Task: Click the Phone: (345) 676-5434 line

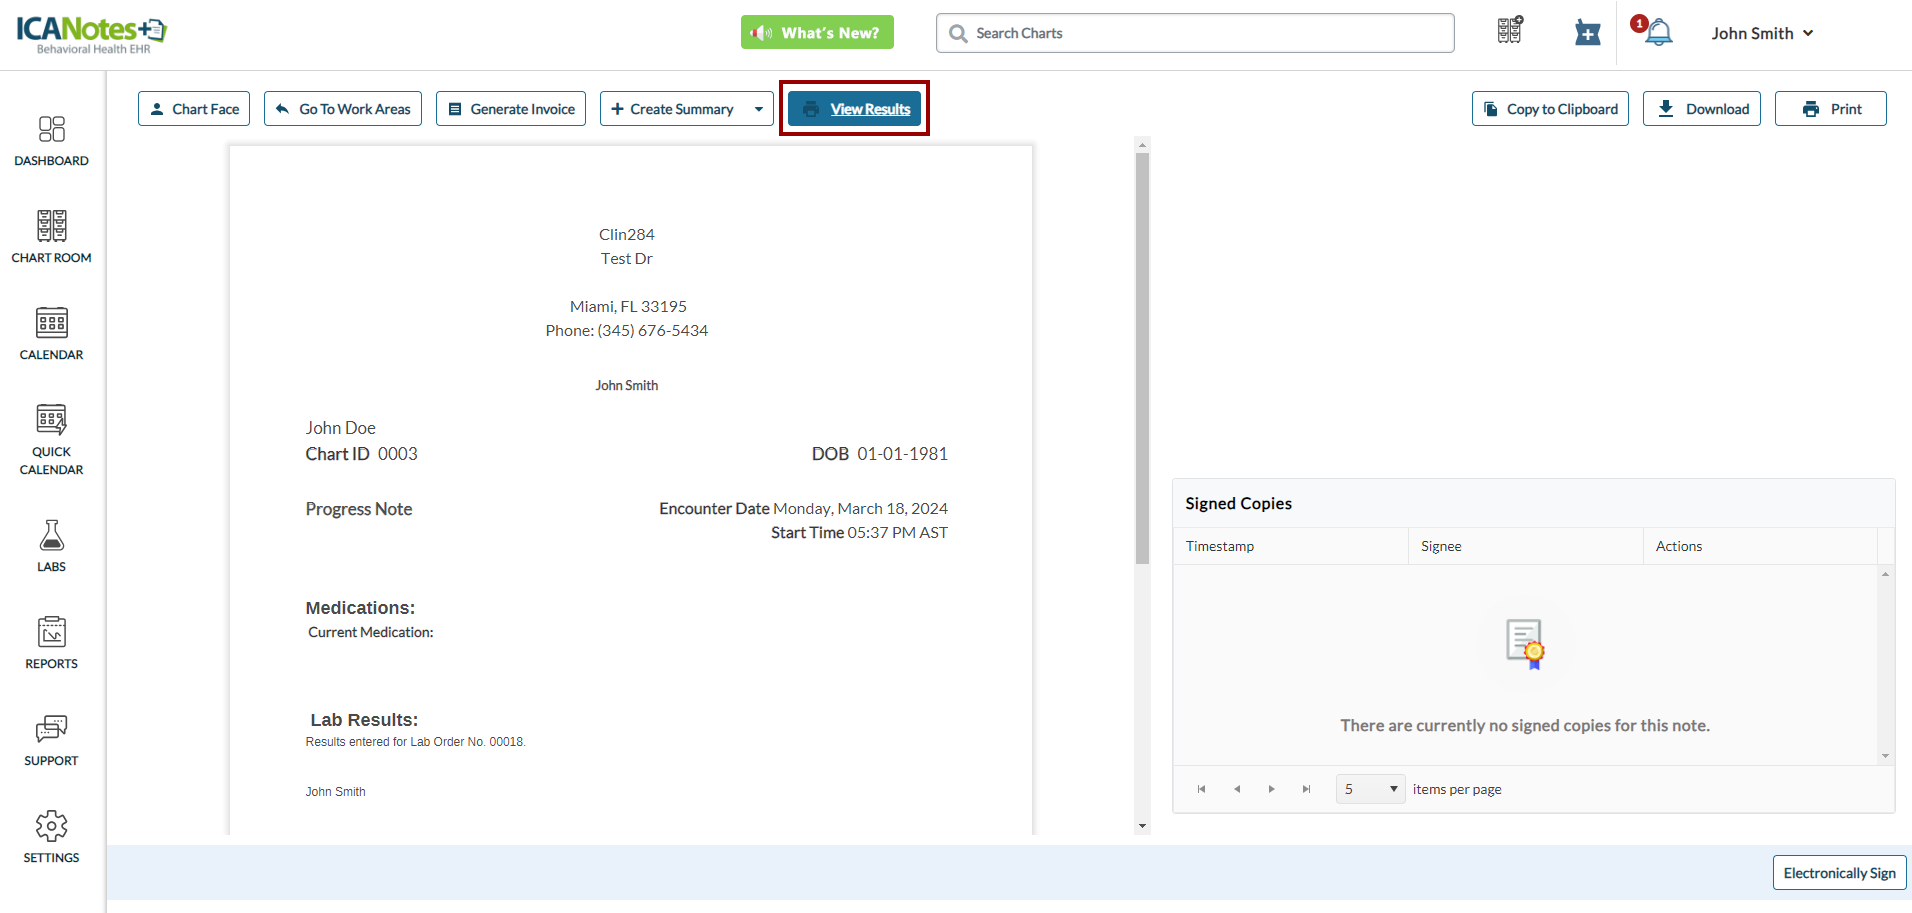Action: [x=627, y=330]
